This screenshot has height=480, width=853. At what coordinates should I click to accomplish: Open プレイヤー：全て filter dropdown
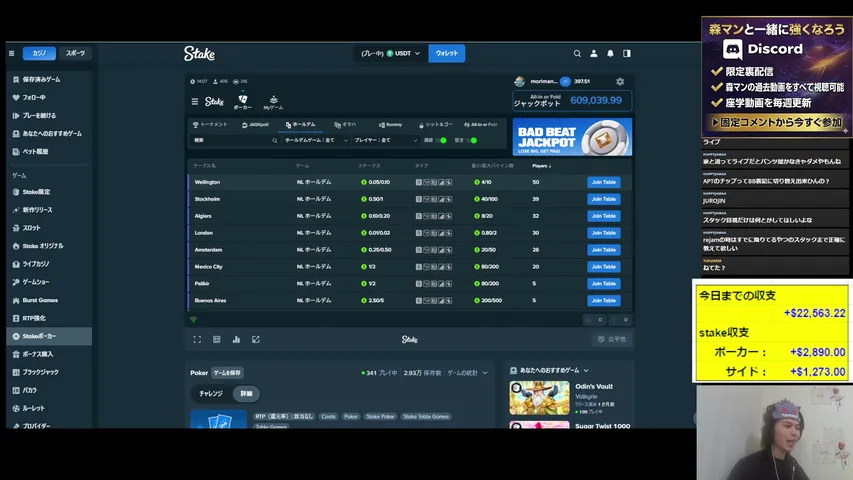(x=386, y=140)
